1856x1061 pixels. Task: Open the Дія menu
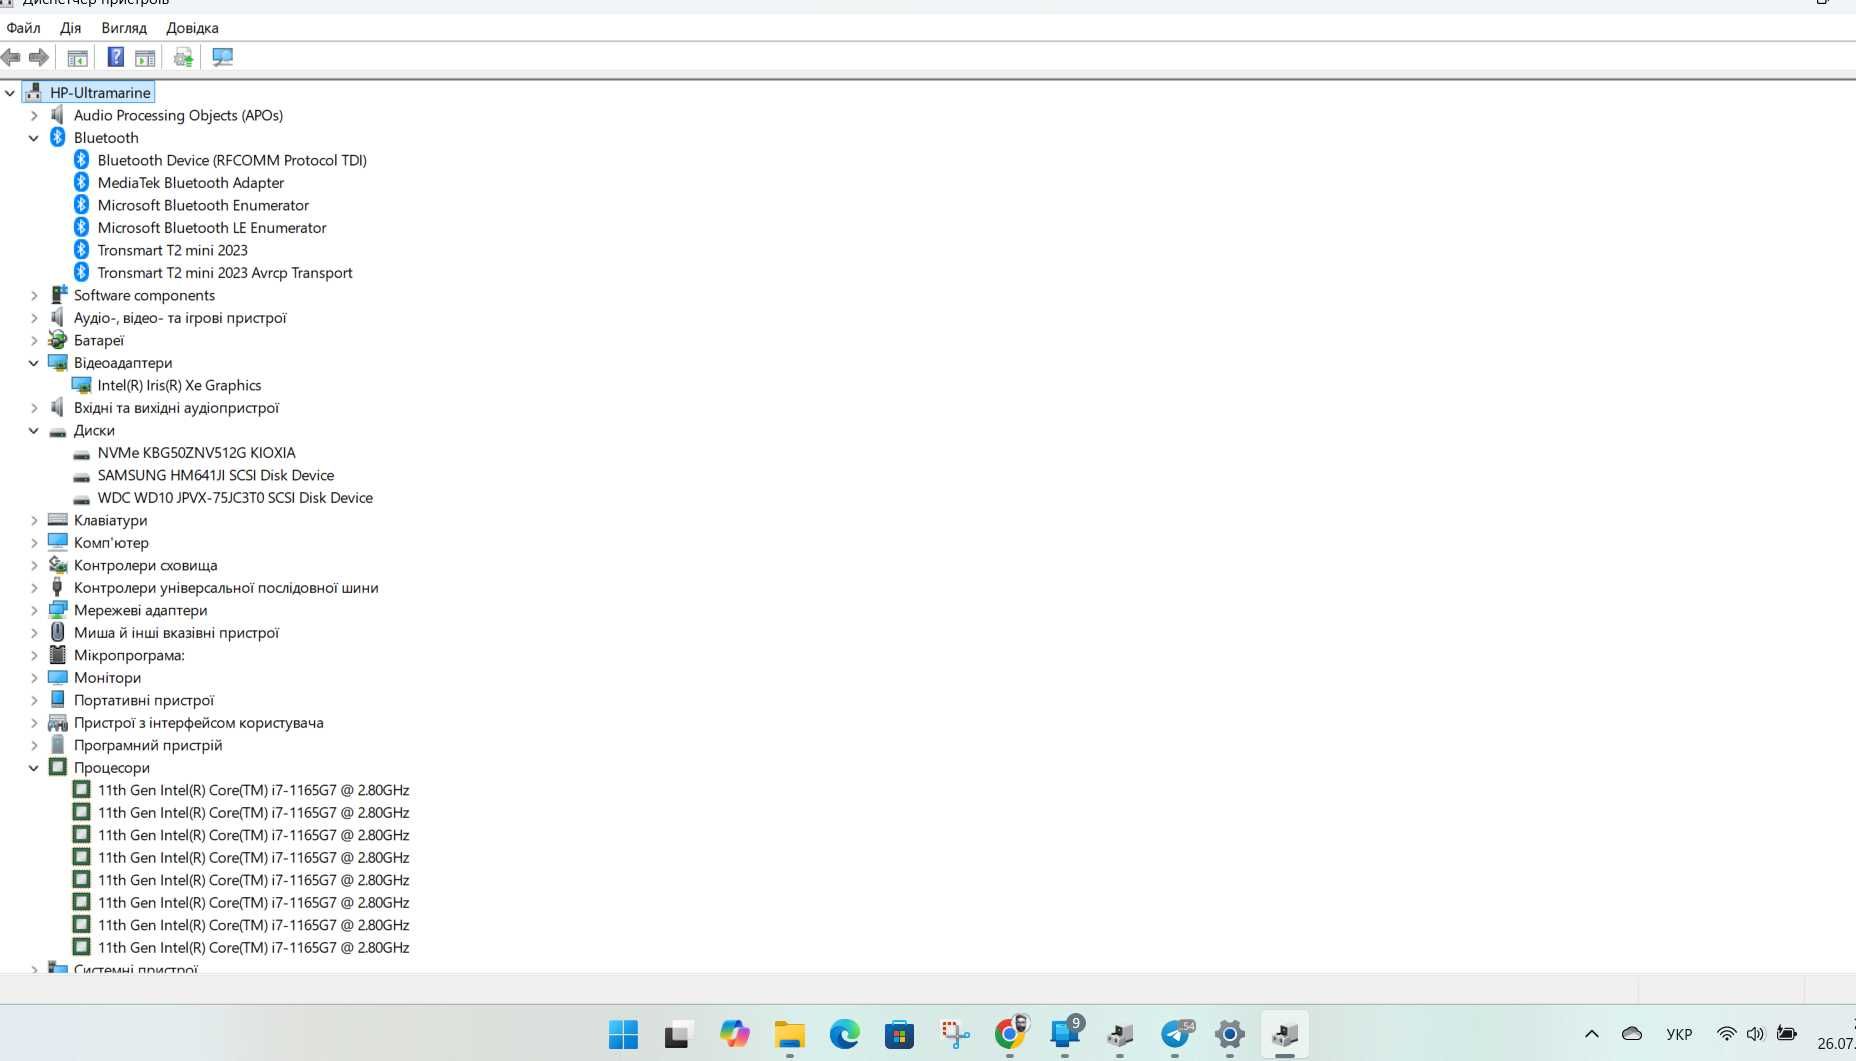pyautogui.click(x=70, y=28)
